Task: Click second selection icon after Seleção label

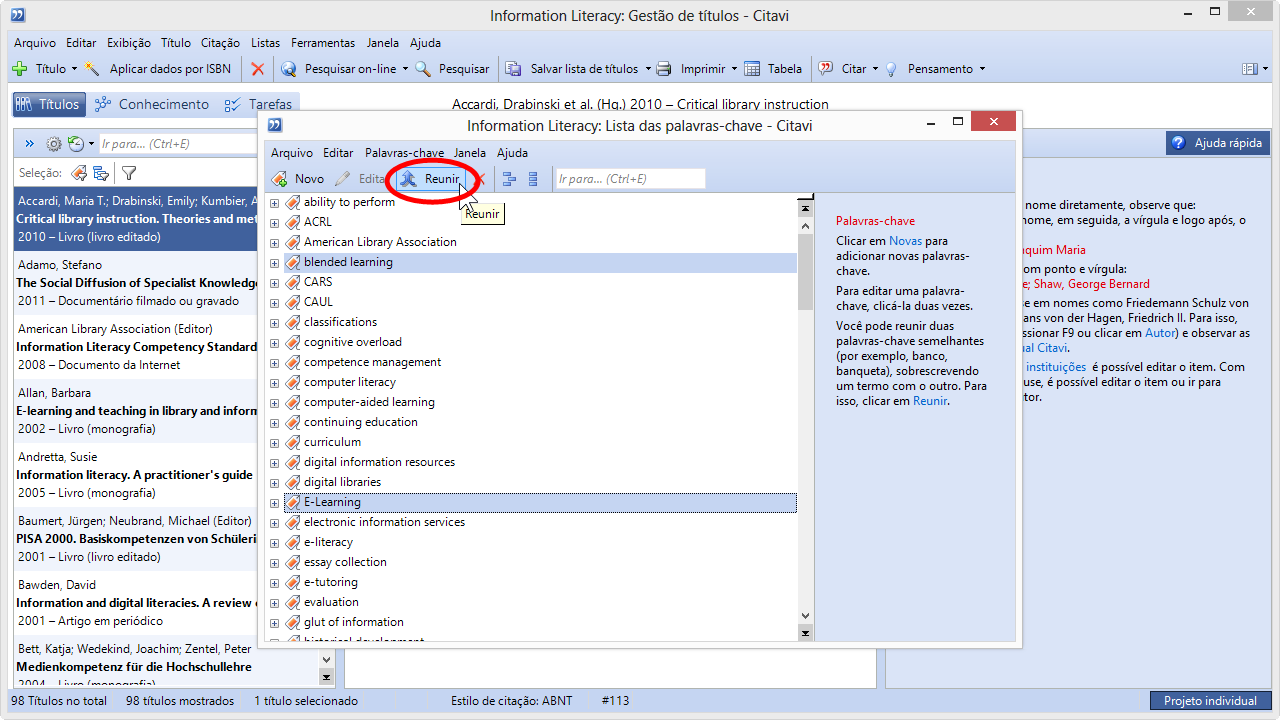Action: (x=101, y=173)
